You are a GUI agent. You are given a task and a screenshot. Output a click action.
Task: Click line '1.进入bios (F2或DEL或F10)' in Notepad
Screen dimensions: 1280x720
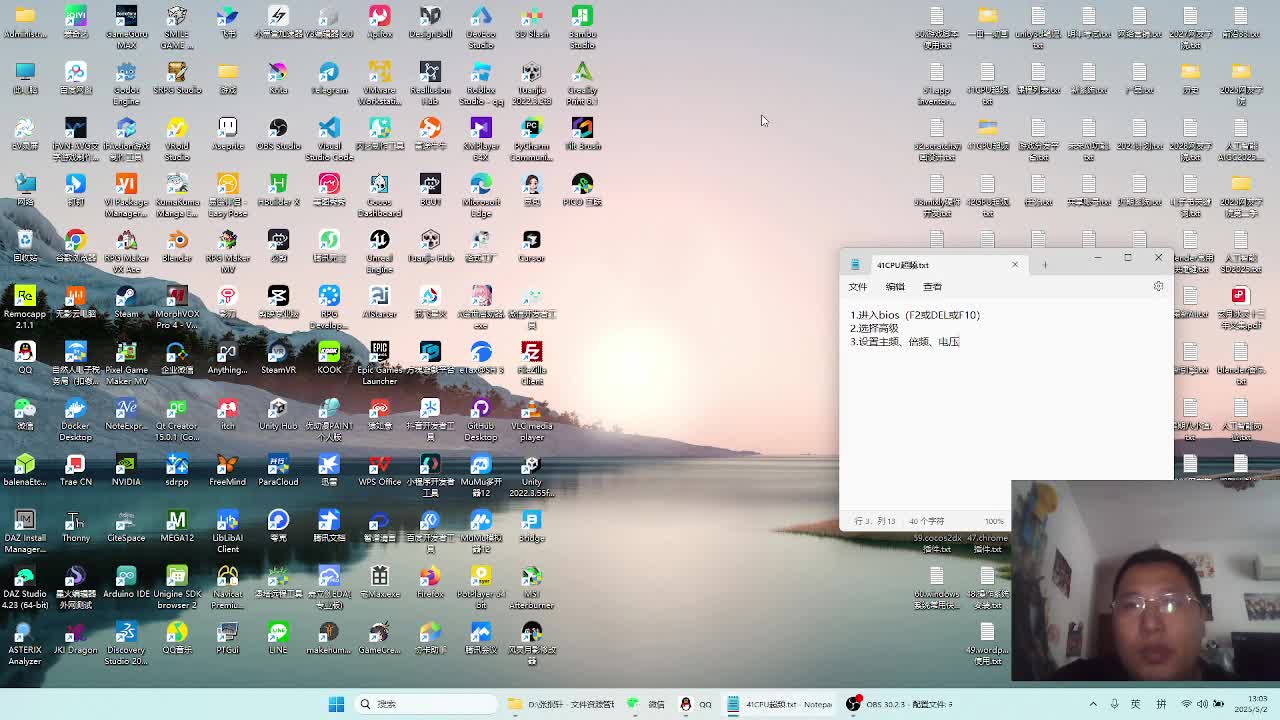click(915, 315)
